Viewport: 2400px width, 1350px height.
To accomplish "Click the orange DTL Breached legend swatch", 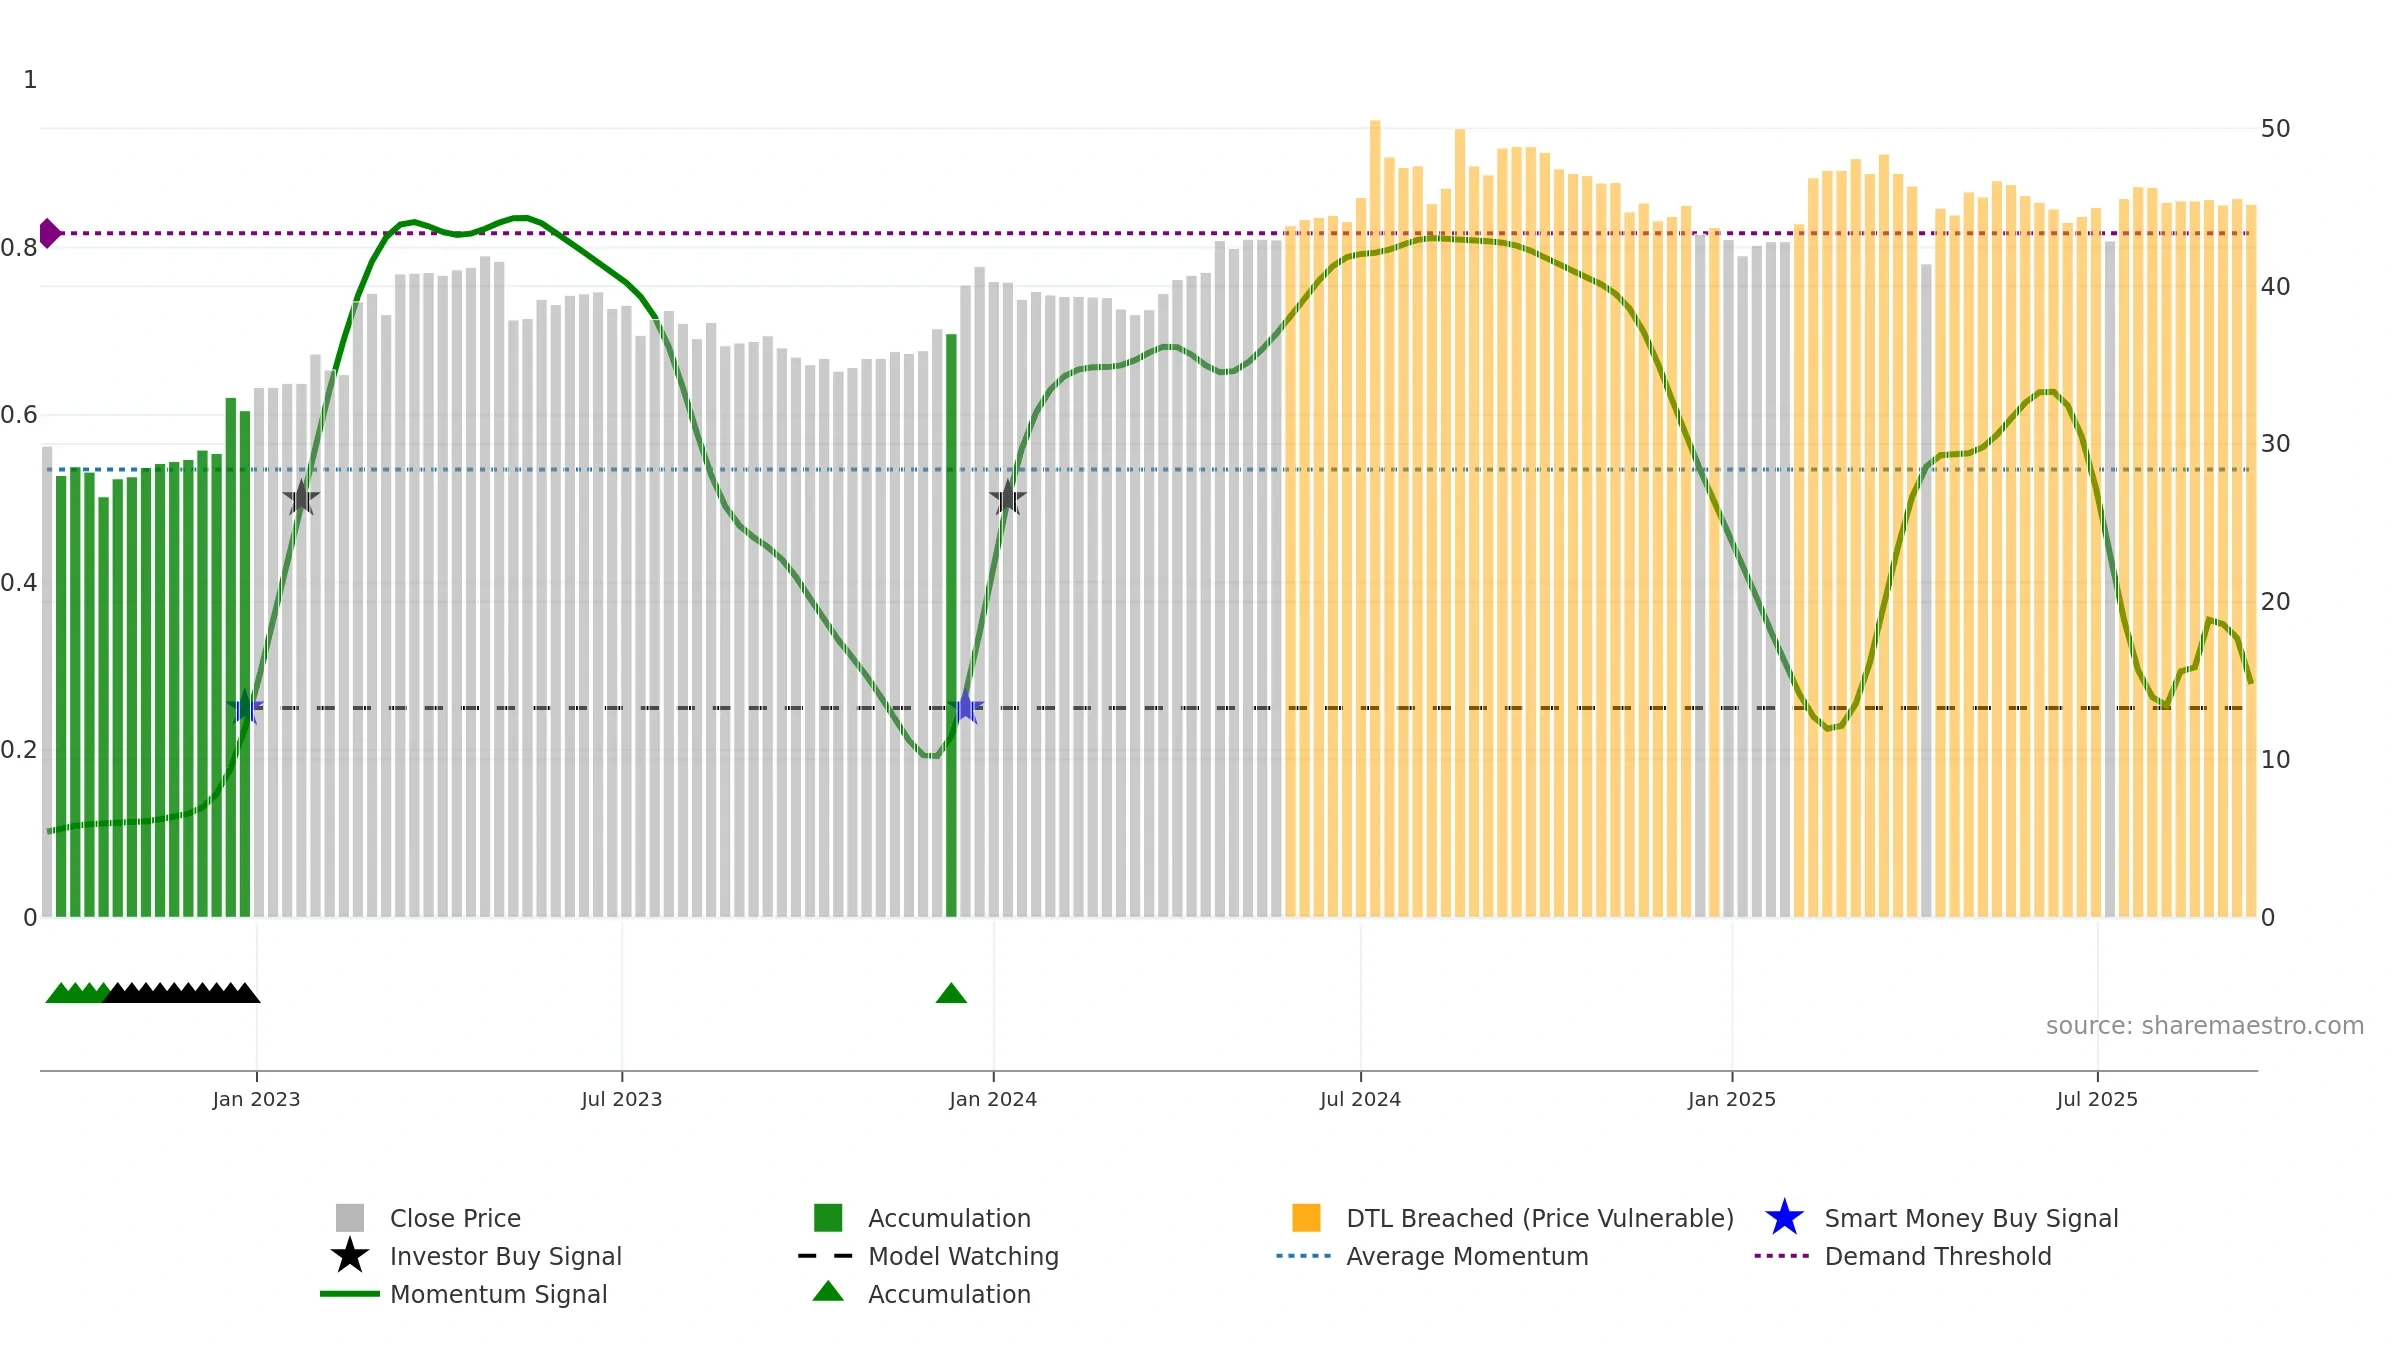I will point(1306,1218).
